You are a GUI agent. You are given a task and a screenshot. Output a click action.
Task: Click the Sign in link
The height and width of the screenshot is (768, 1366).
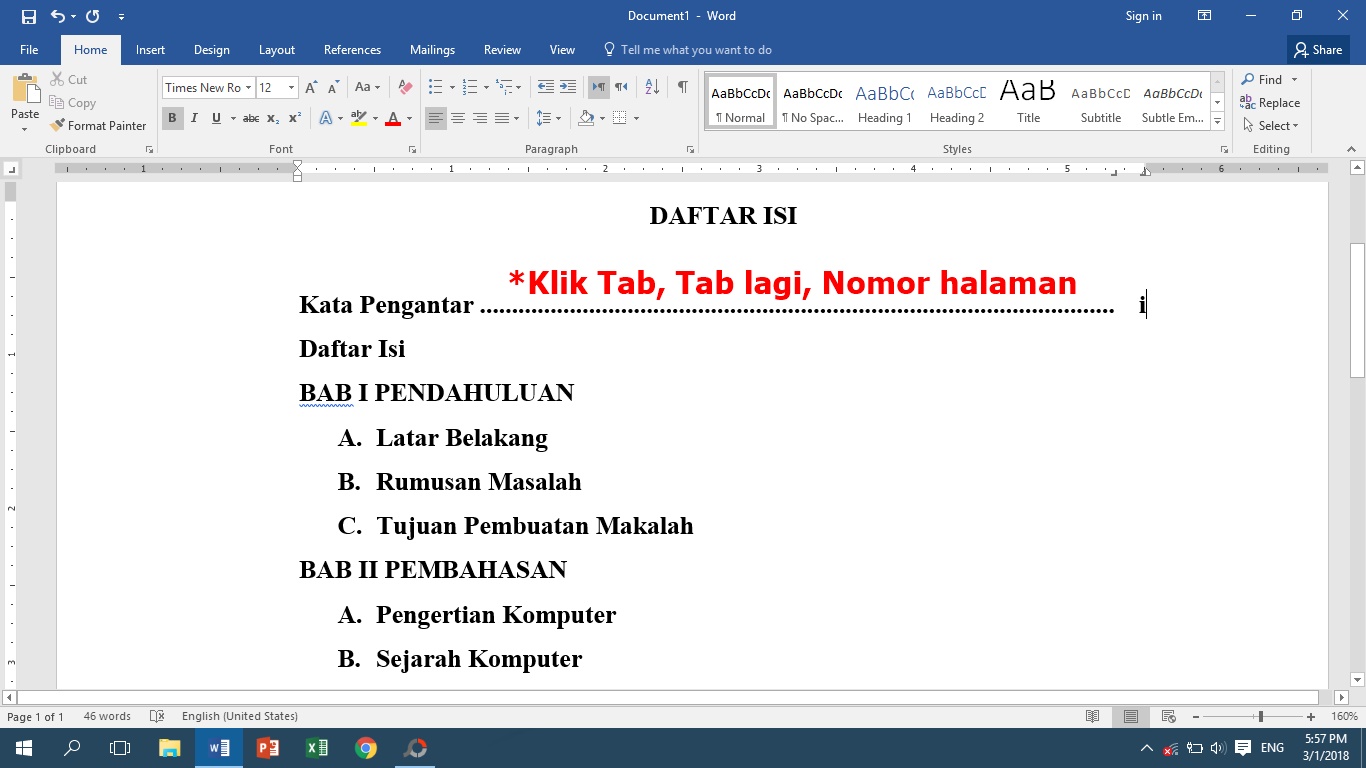tap(1143, 16)
